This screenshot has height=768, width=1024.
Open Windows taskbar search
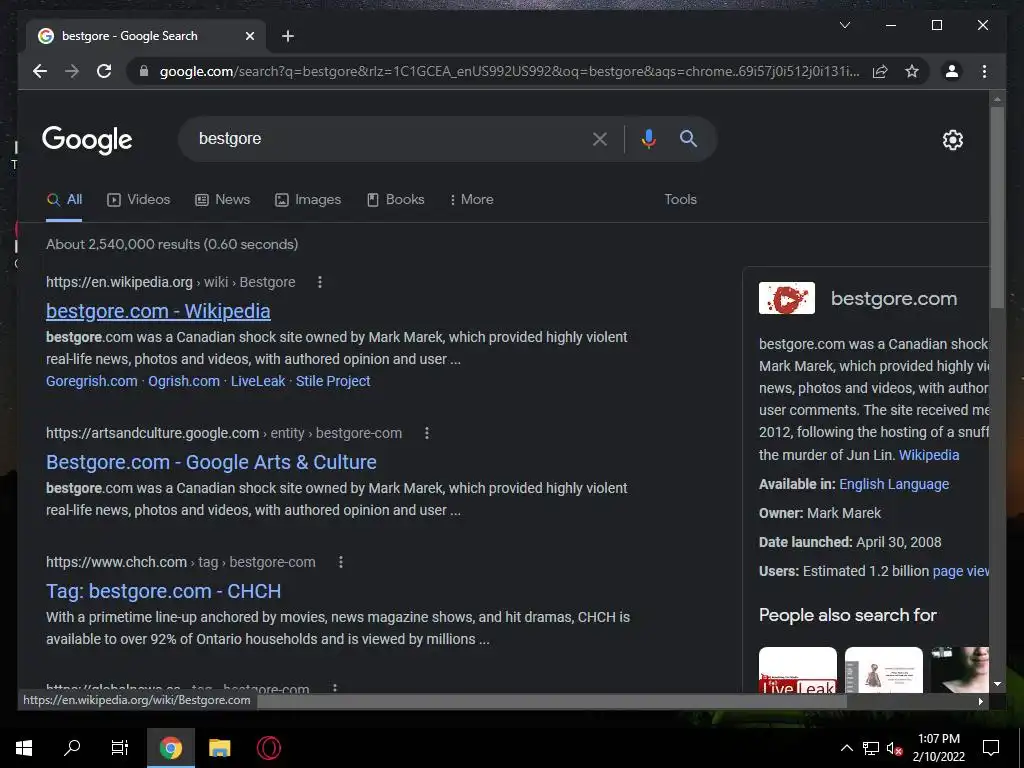(72, 748)
